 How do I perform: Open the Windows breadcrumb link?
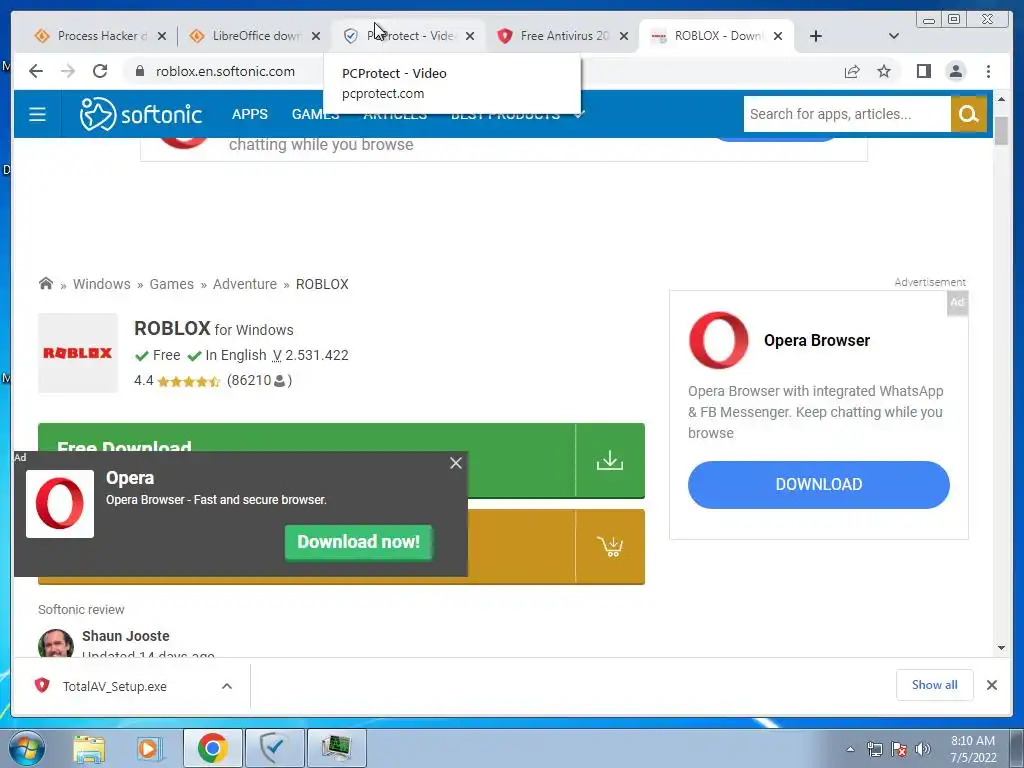(101, 284)
